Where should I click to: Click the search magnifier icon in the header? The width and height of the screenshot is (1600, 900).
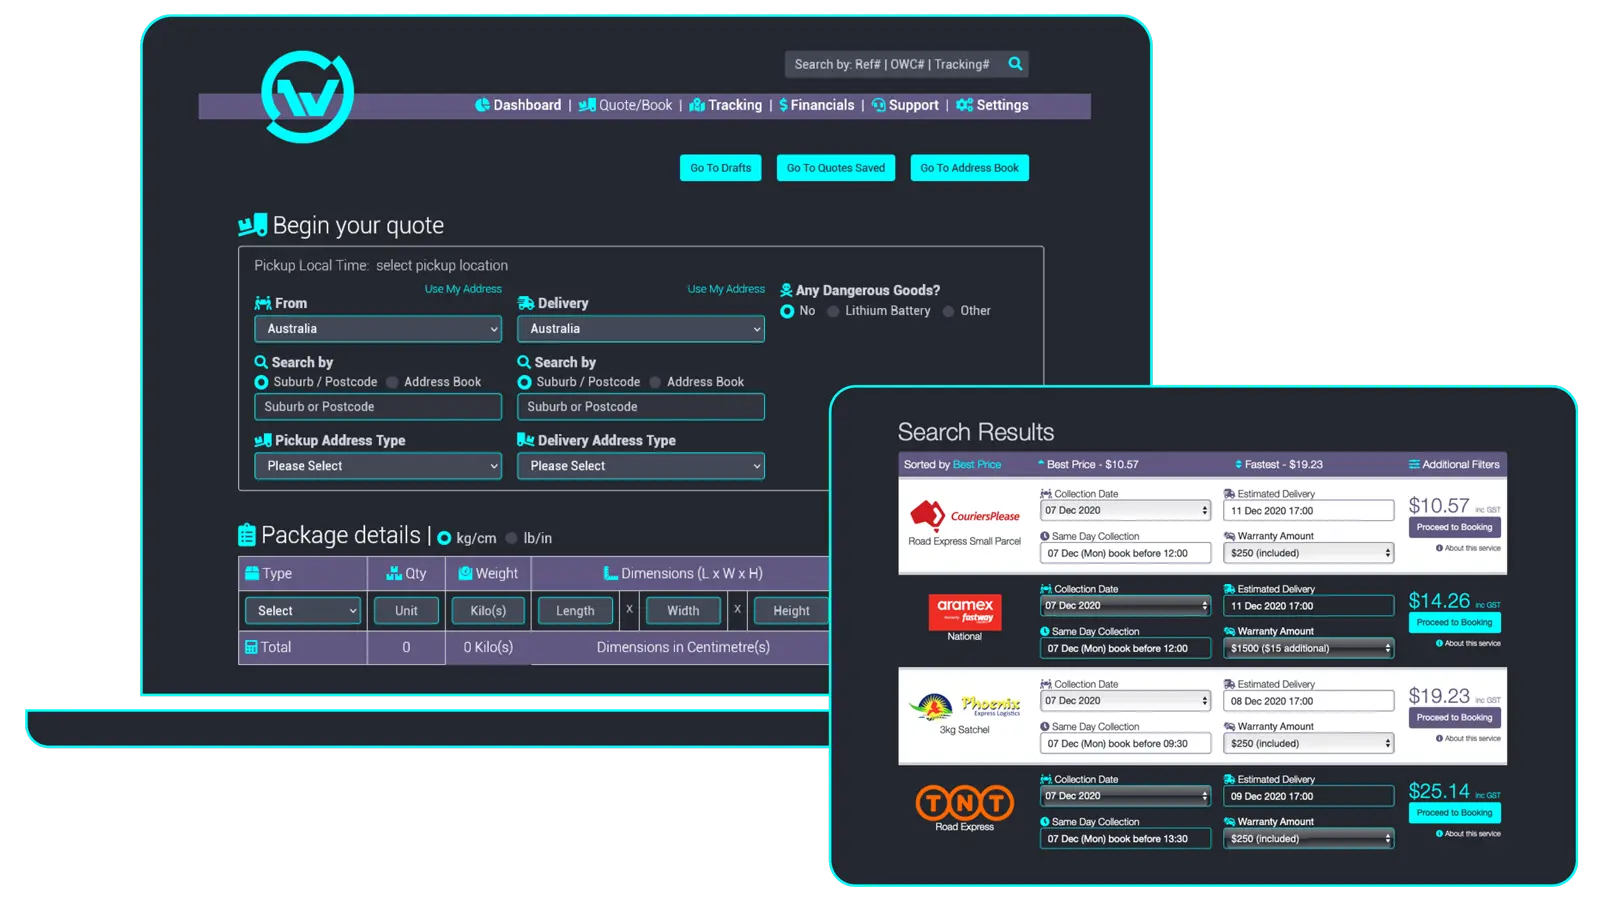coord(1015,64)
